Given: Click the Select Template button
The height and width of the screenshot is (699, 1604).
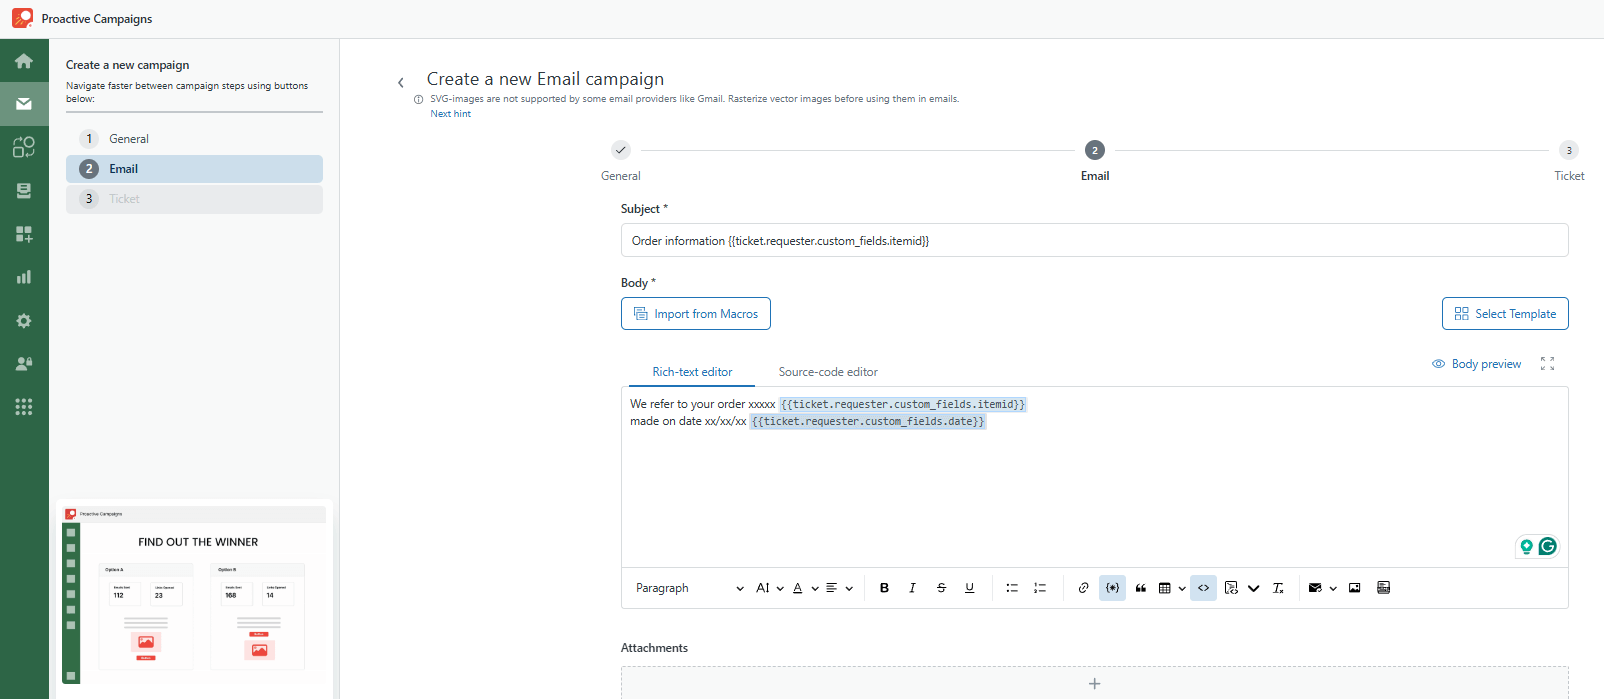Looking at the screenshot, I should (1505, 314).
